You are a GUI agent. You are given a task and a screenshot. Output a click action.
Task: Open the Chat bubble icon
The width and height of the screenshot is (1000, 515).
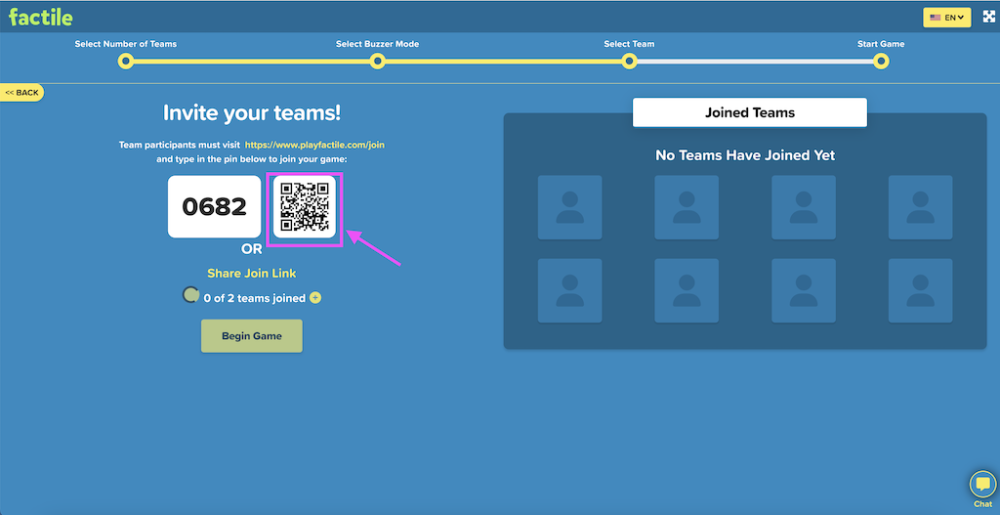(x=983, y=484)
